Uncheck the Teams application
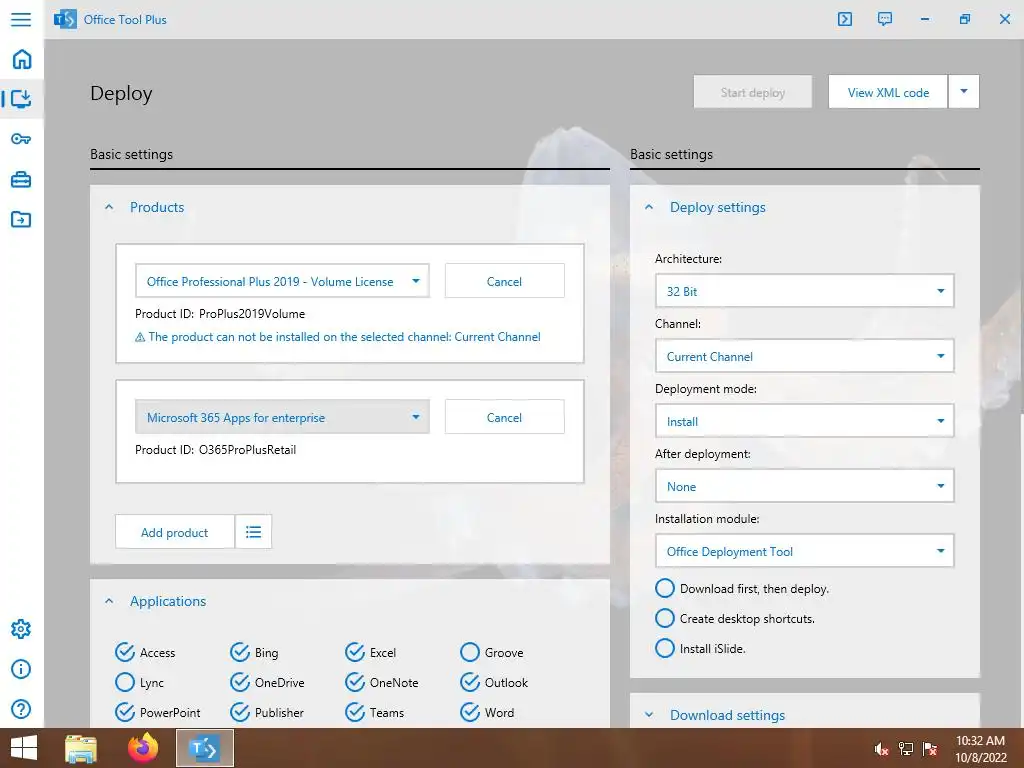 tap(355, 712)
